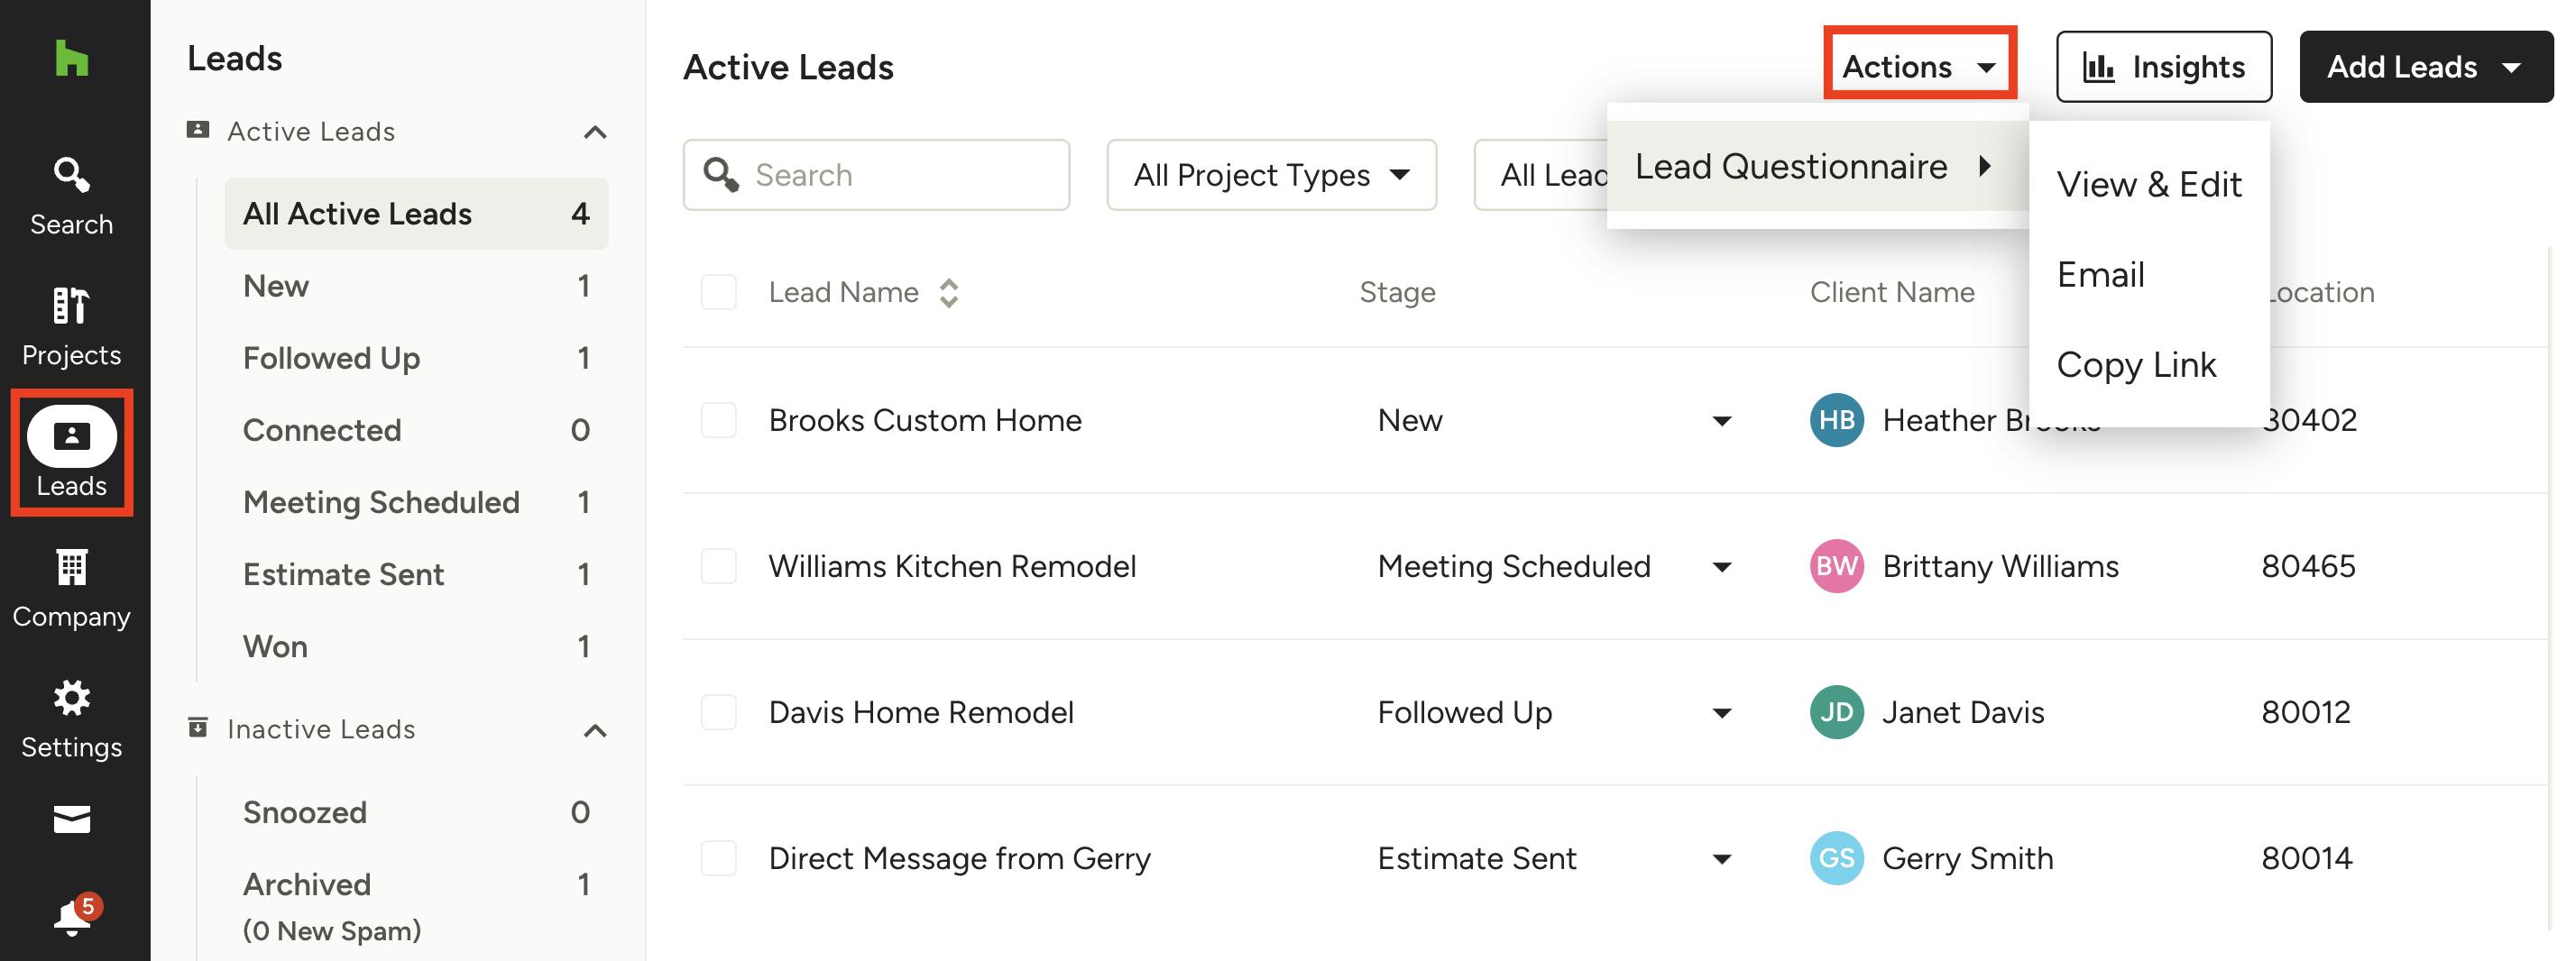
Task: Open the All Project Types dropdown
Action: [x=1271, y=174]
